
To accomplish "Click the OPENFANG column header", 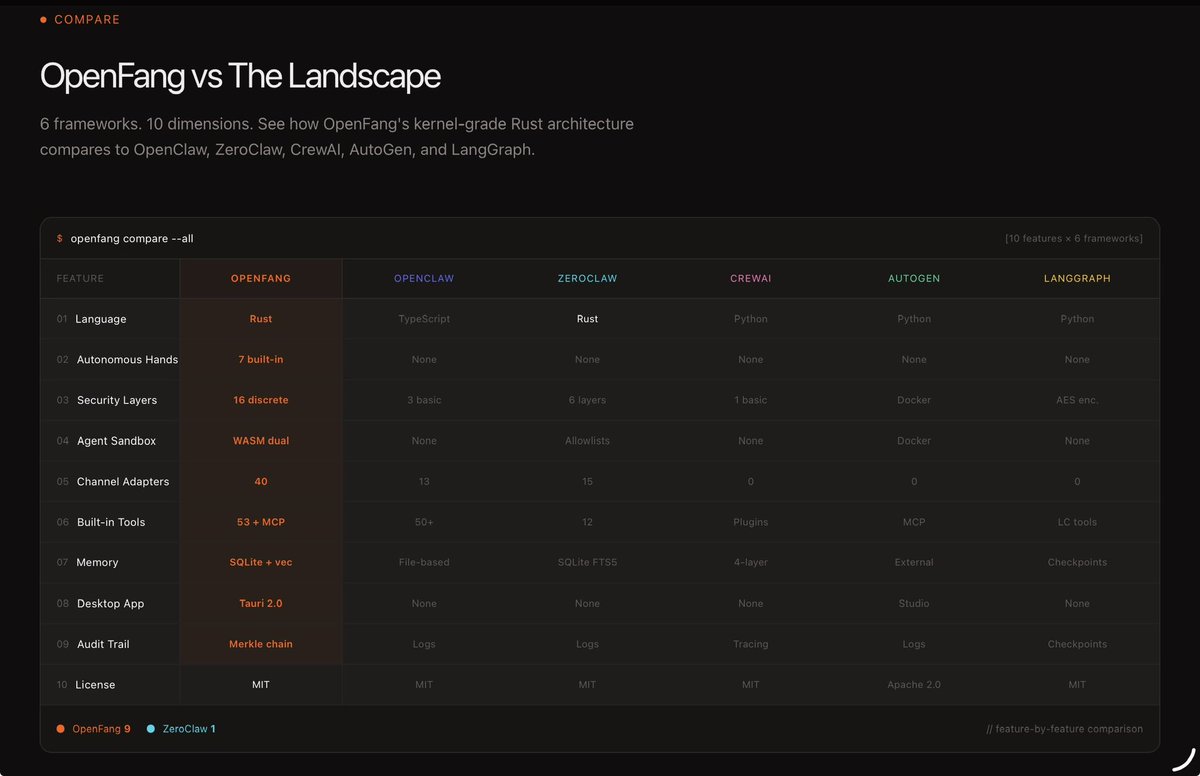I will click(261, 278).
